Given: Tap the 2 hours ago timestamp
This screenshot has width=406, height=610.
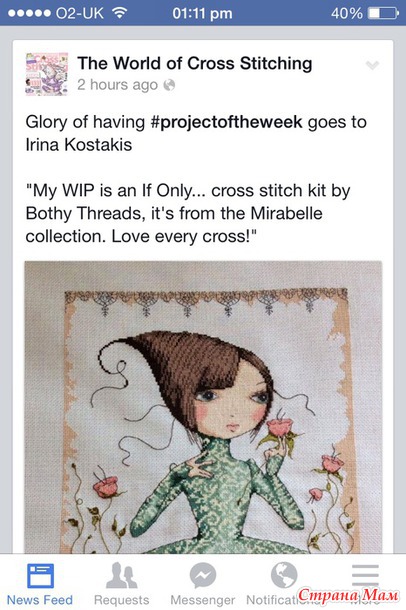Looking at the screenshot, I should [x=117, y=85].
